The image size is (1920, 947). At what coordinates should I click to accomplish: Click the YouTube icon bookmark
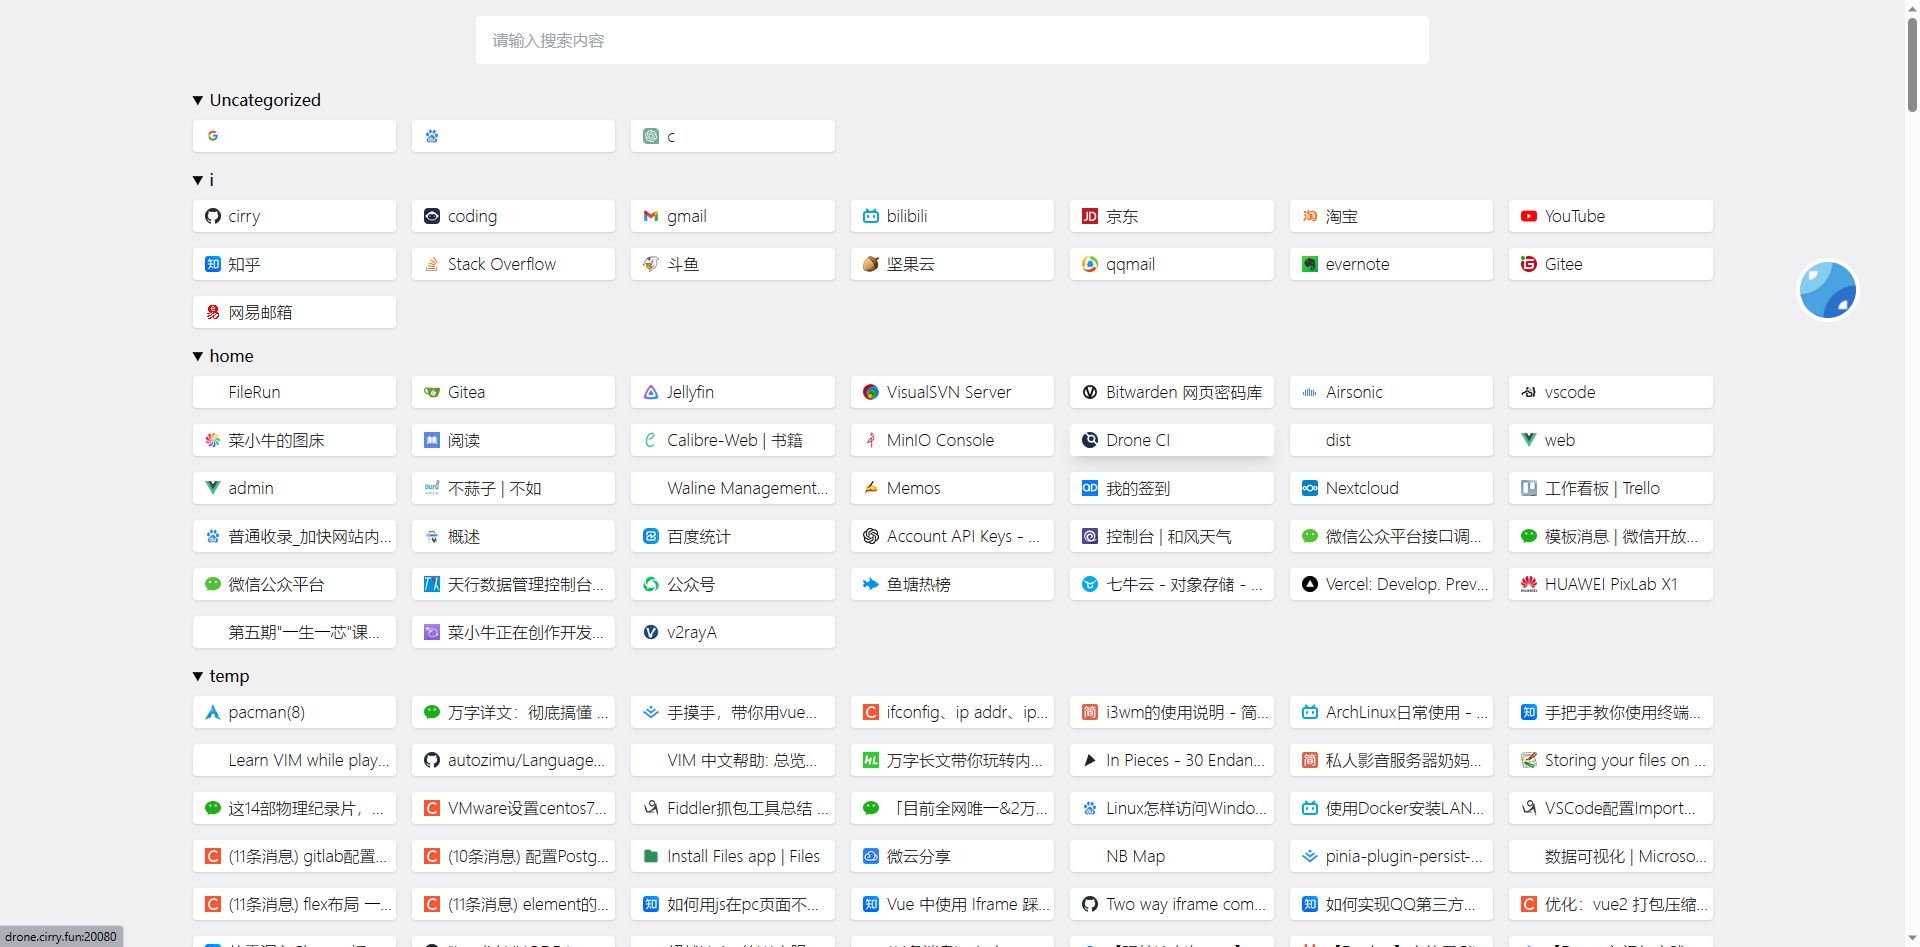click(1528, 216)
